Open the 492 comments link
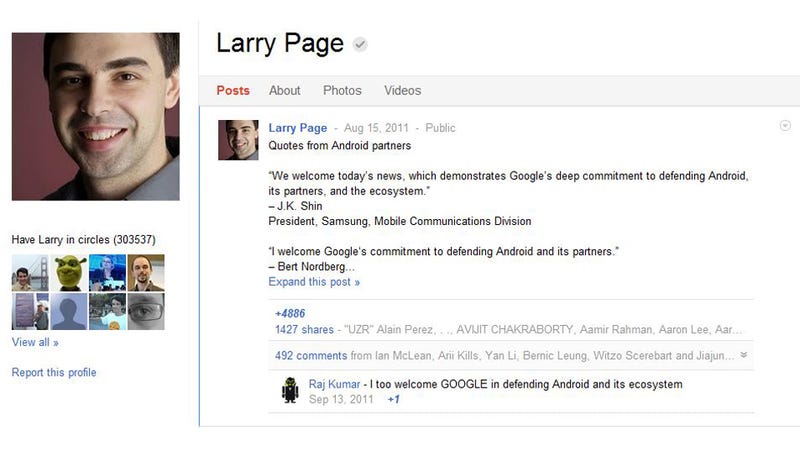Image resolution: width=800 pixels, height=450 pixels. 311,356
